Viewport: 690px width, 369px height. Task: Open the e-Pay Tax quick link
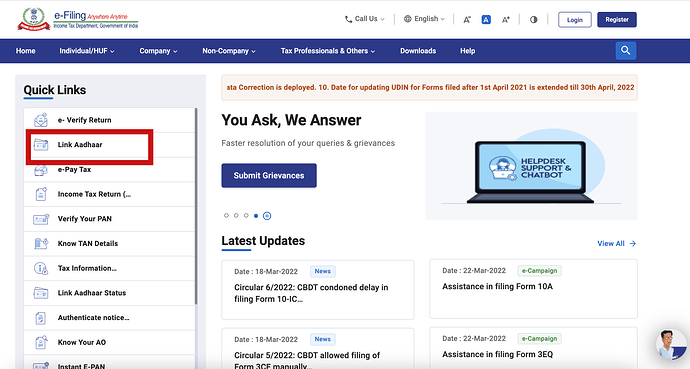pos(109,169)
